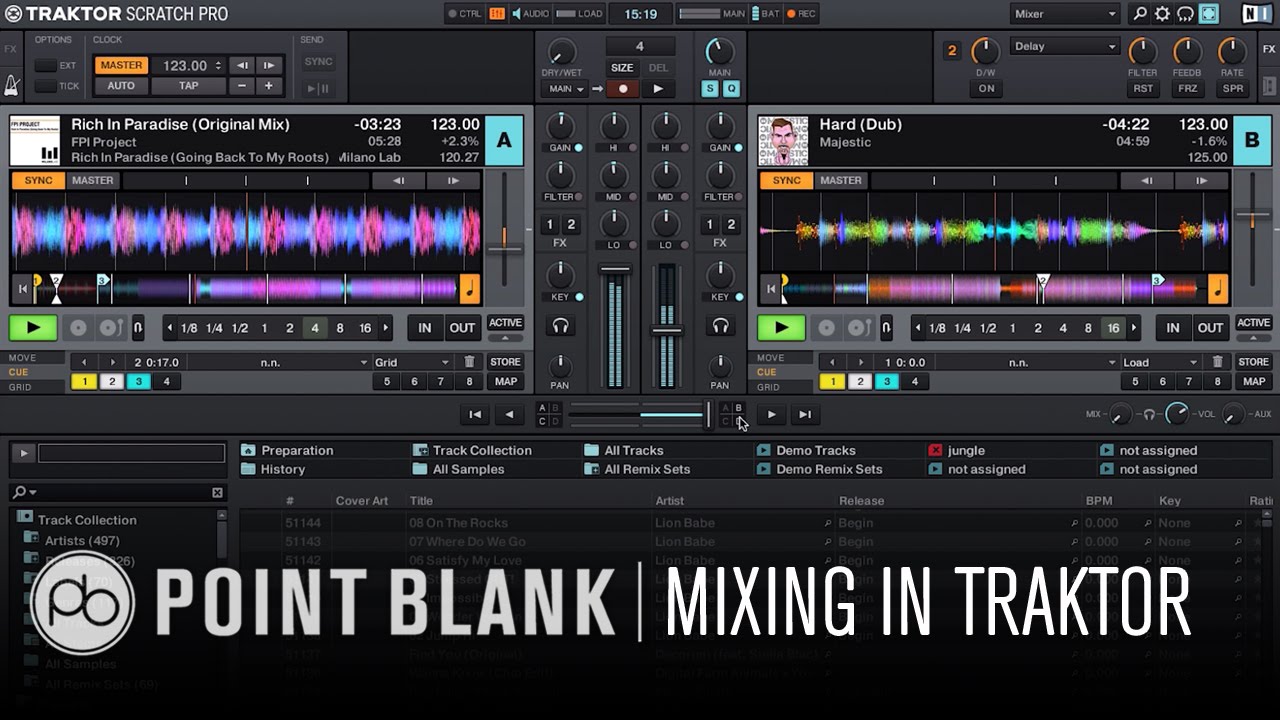Image resolution: width=1280 pixels, height=720 pixels.
Task: Toggle headphone cue for Deck B
Action: [719, 326]
